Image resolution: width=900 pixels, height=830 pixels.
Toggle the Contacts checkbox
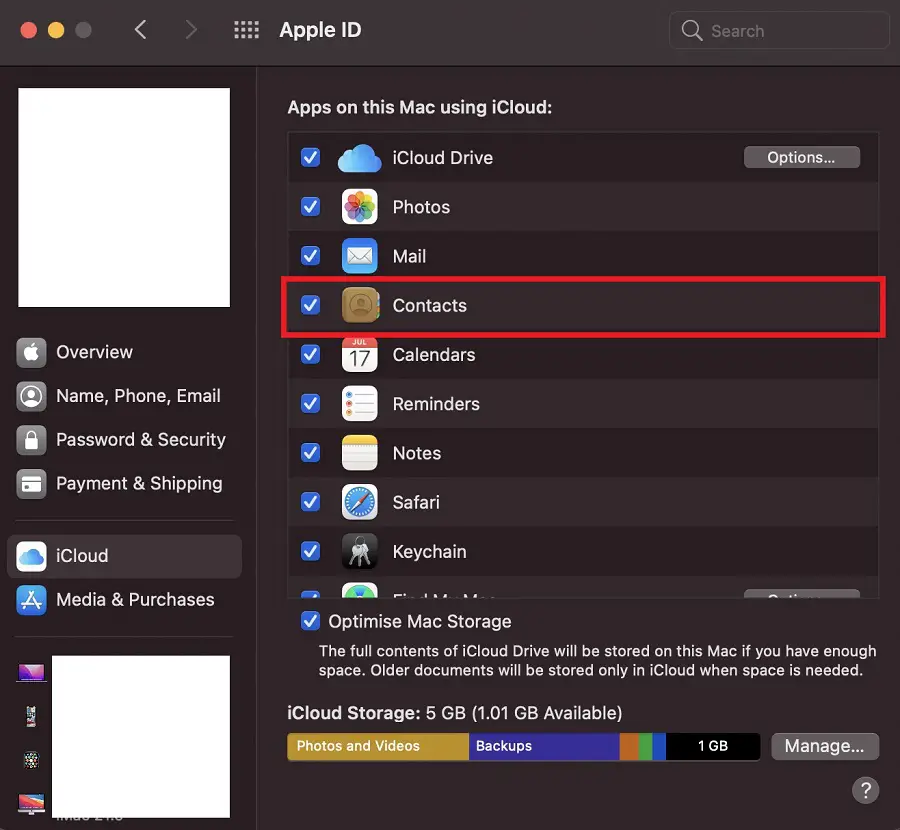point(311,305)
